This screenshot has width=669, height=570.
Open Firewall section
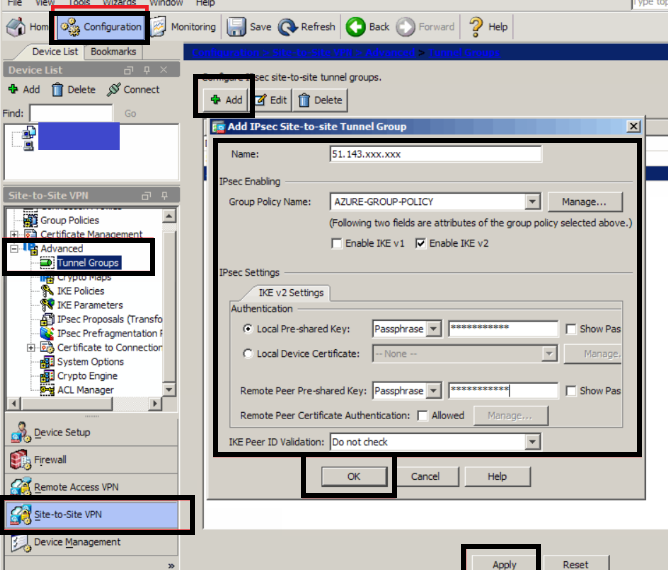pyautogui.click(x=91, y=459)
